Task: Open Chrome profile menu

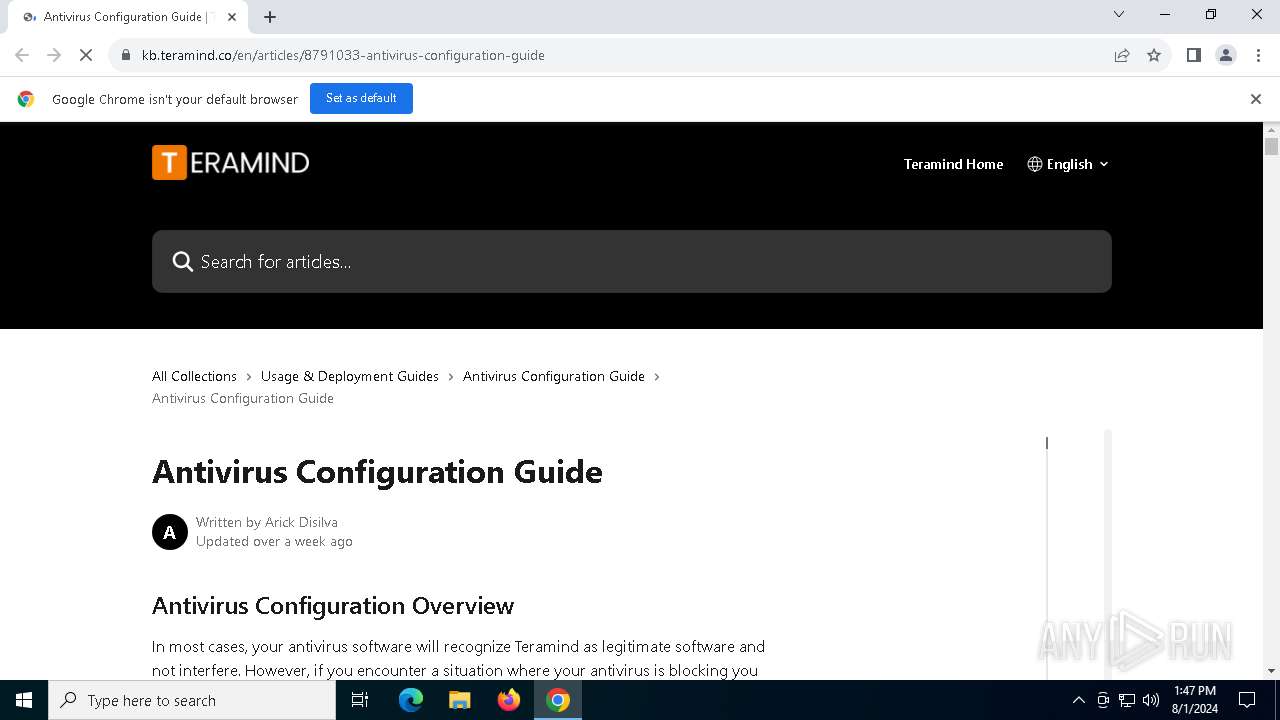Action: click(x=1226, y=55)
